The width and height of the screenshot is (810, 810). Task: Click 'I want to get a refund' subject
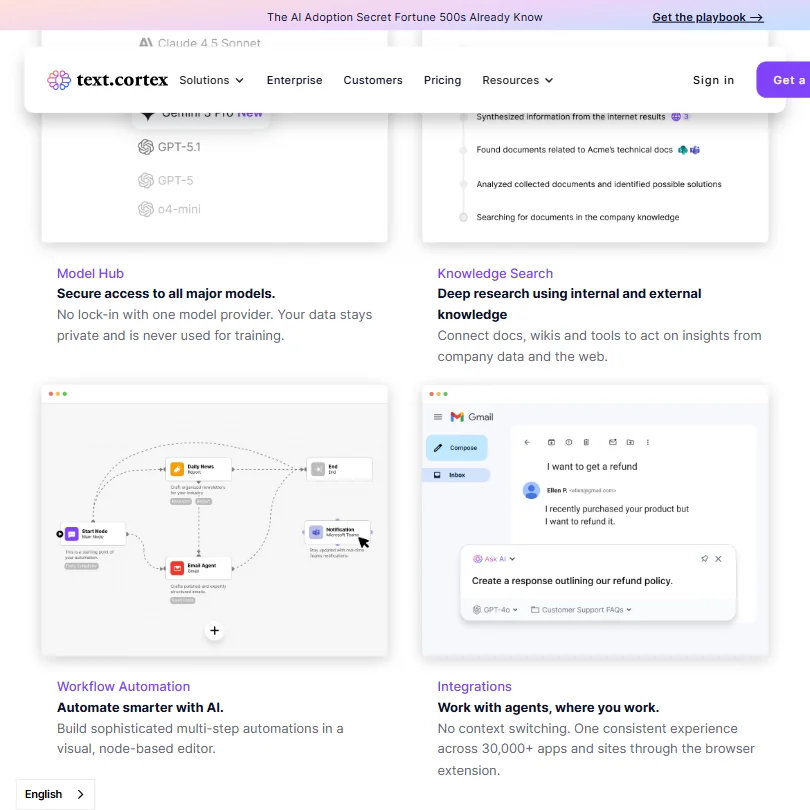tap(592, 466)
